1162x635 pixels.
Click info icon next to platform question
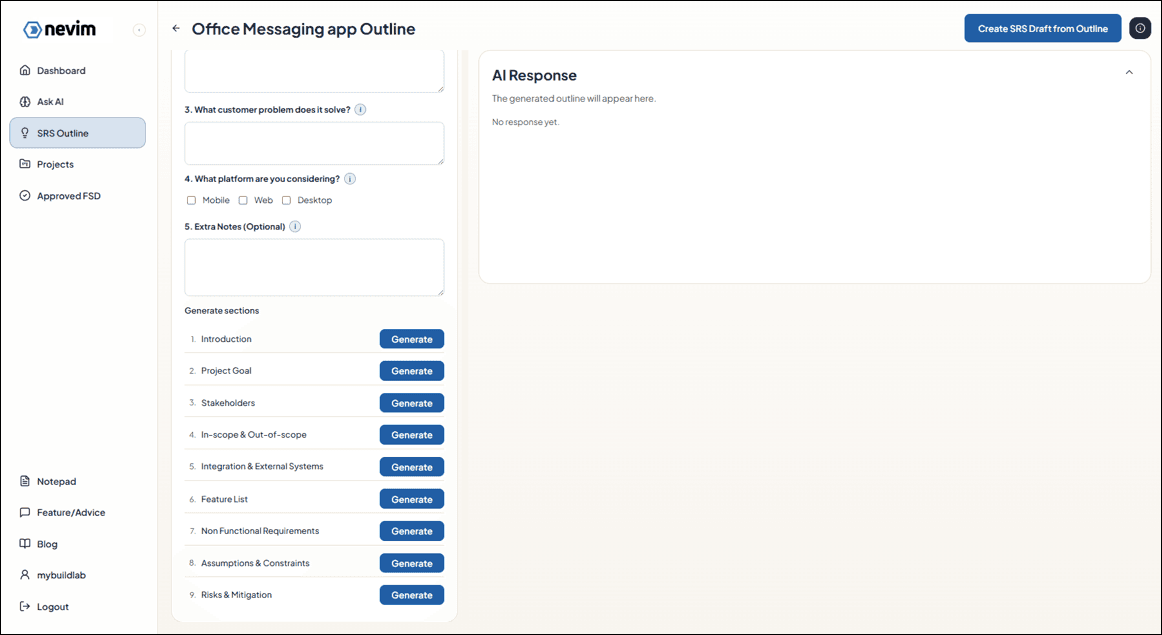(350, 179)
